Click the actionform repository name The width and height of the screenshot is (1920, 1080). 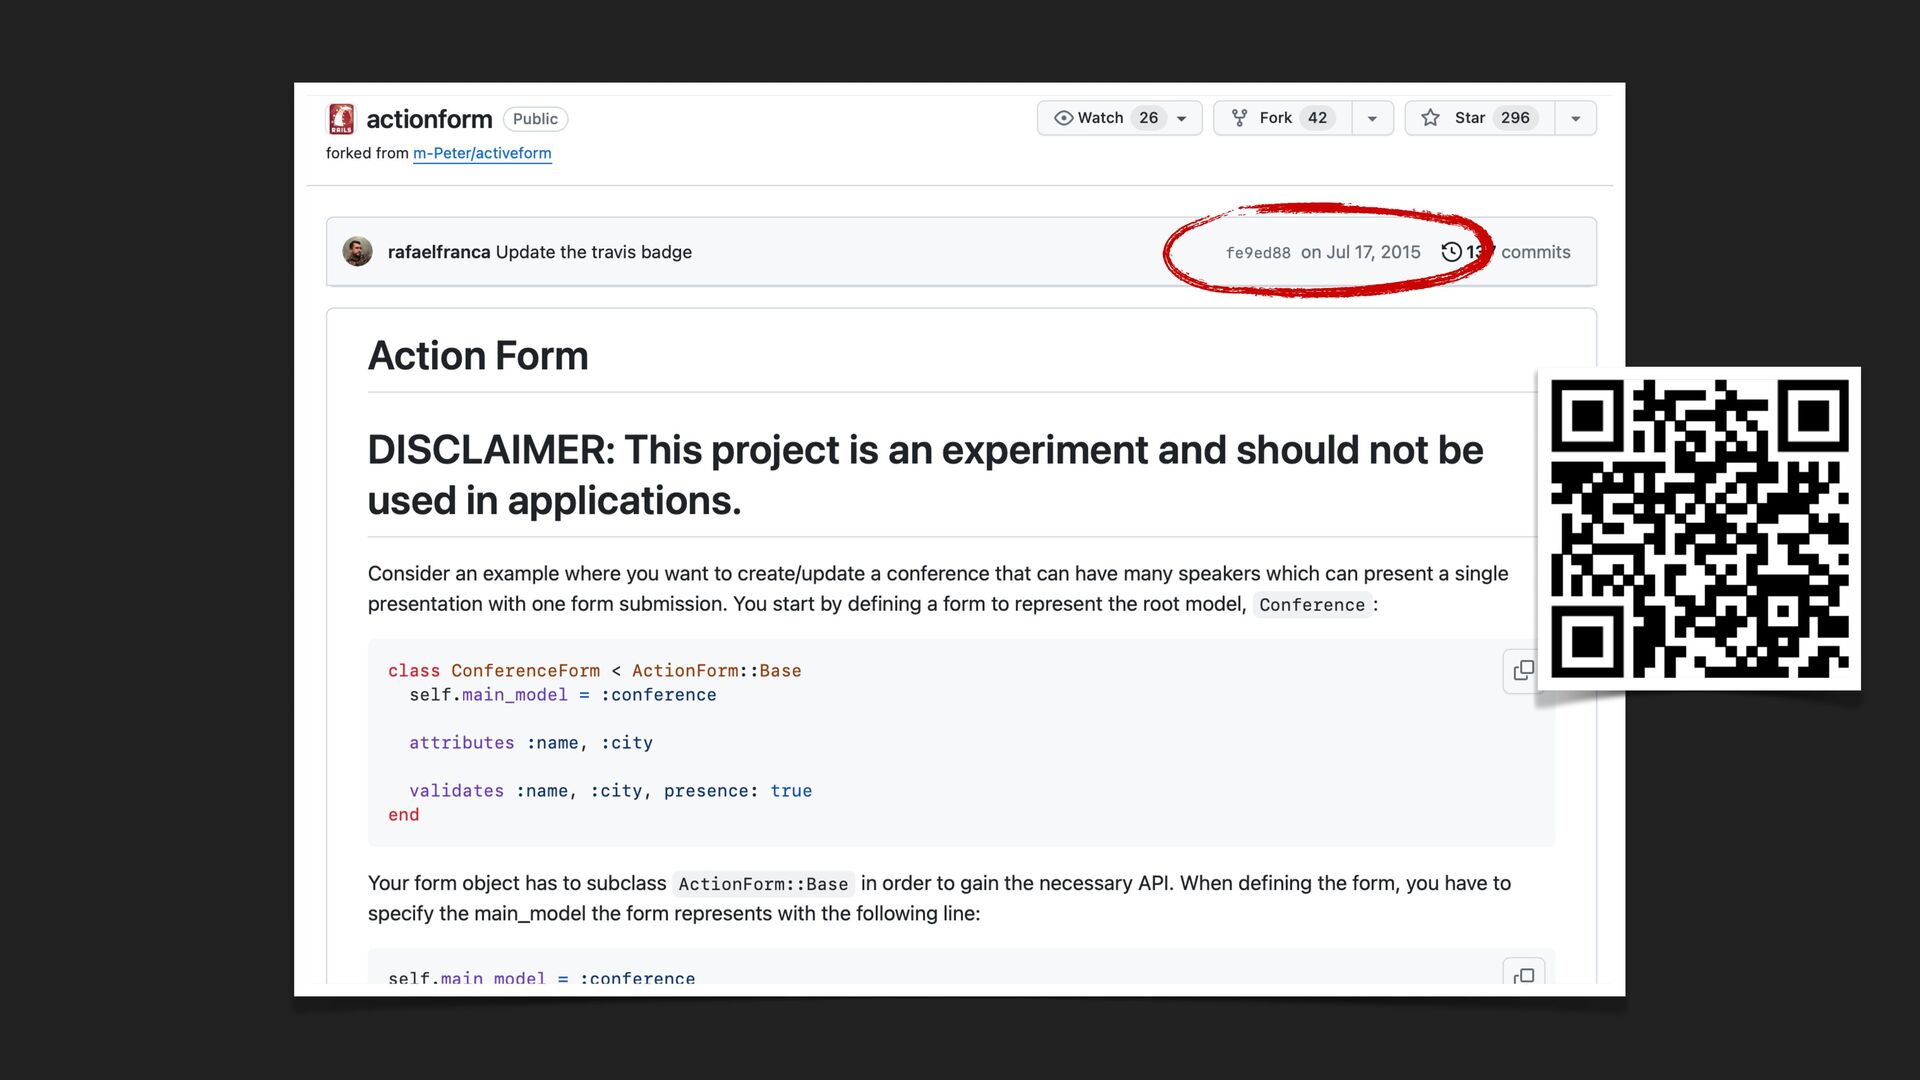pyautogui.click(x=429, y=119)
